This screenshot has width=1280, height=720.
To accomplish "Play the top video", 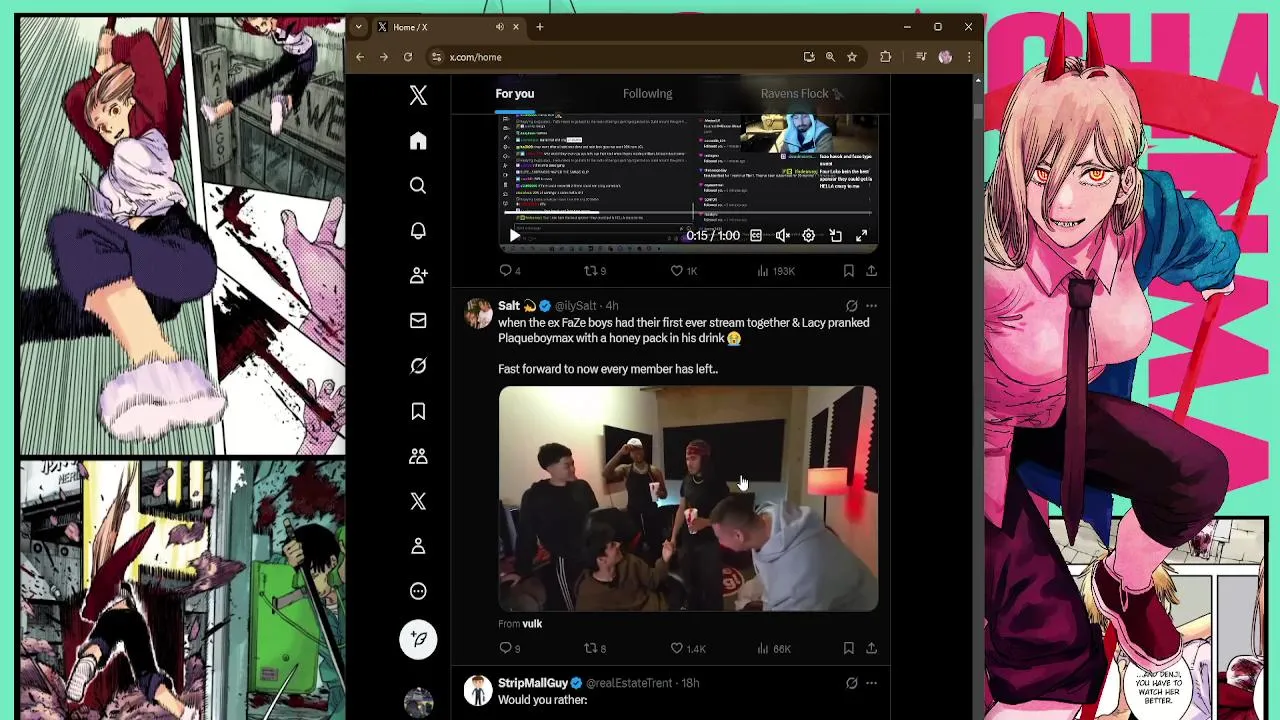I will tap(514, 236).
